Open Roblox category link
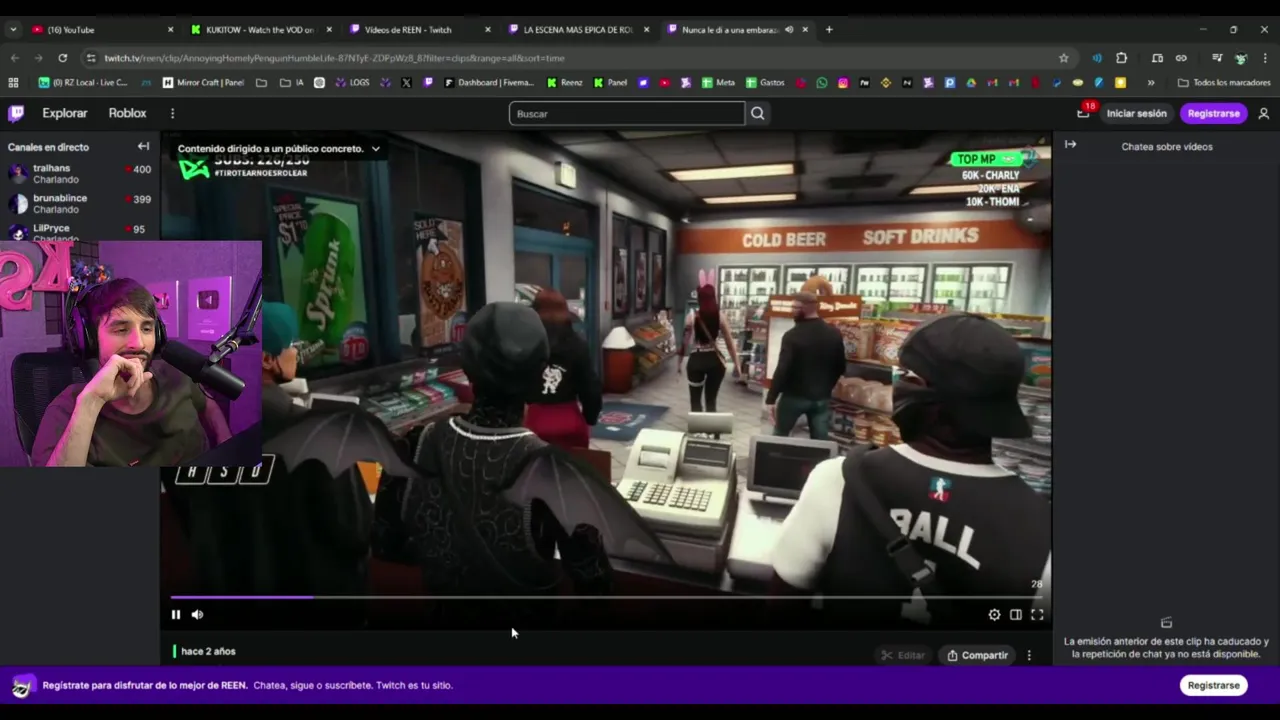 (127, 113)
